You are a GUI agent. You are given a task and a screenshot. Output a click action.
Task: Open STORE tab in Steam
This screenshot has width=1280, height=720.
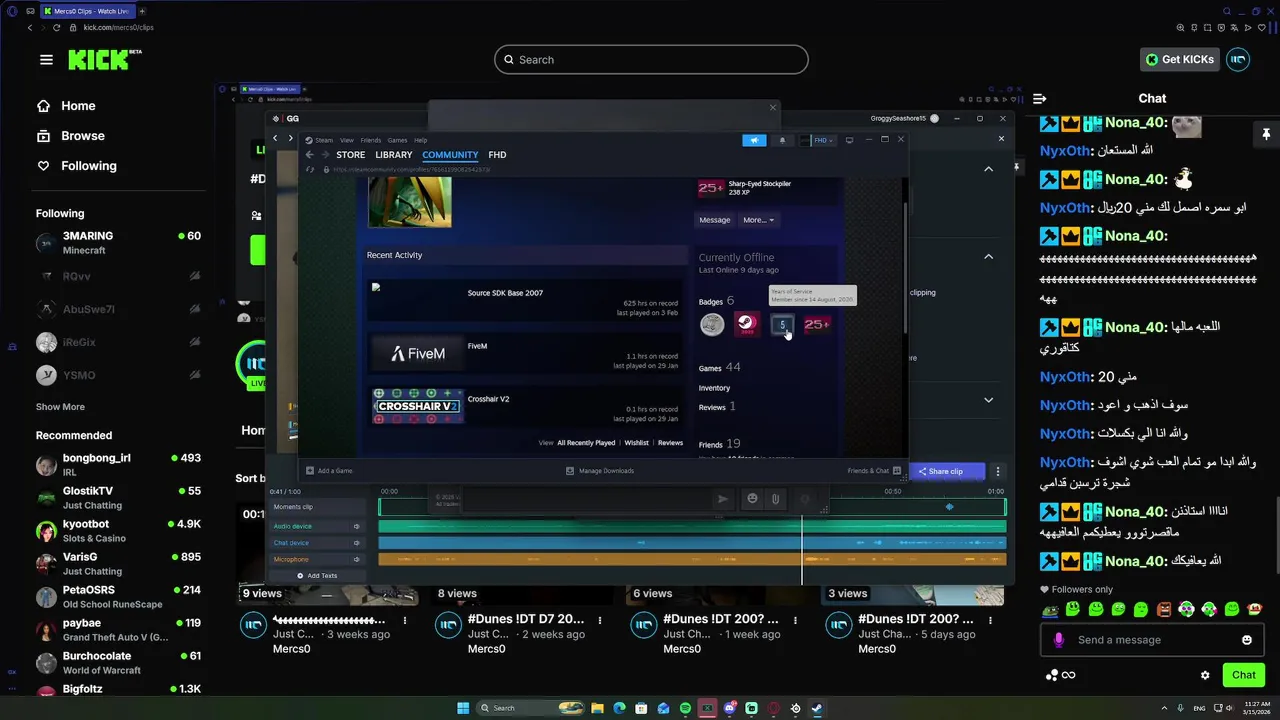(350, 155)
